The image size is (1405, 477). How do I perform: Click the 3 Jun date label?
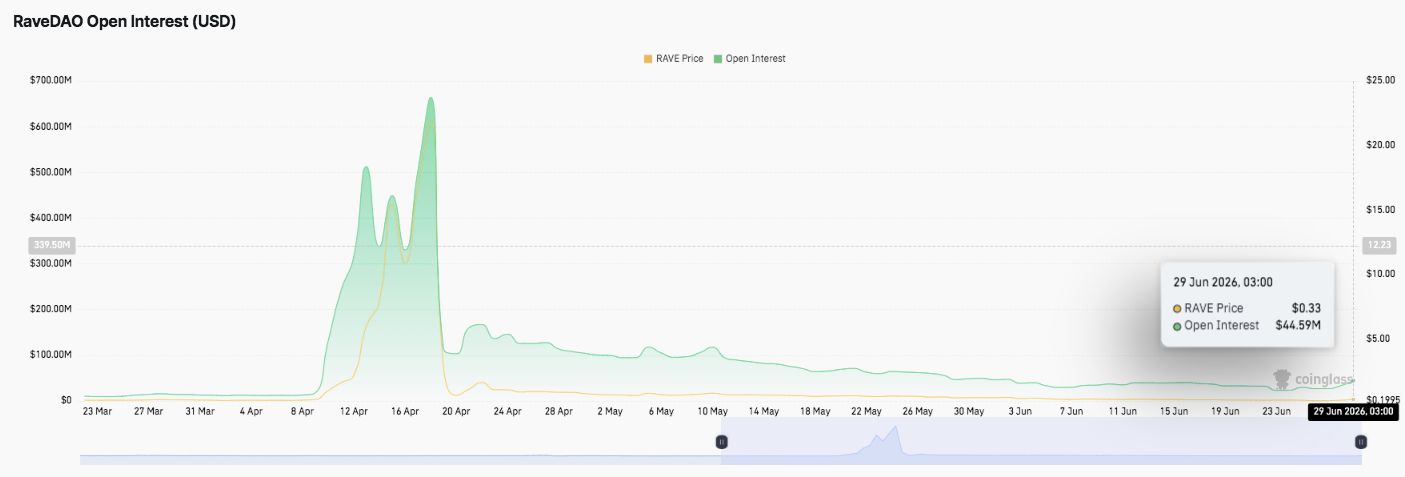(1020, 411)
